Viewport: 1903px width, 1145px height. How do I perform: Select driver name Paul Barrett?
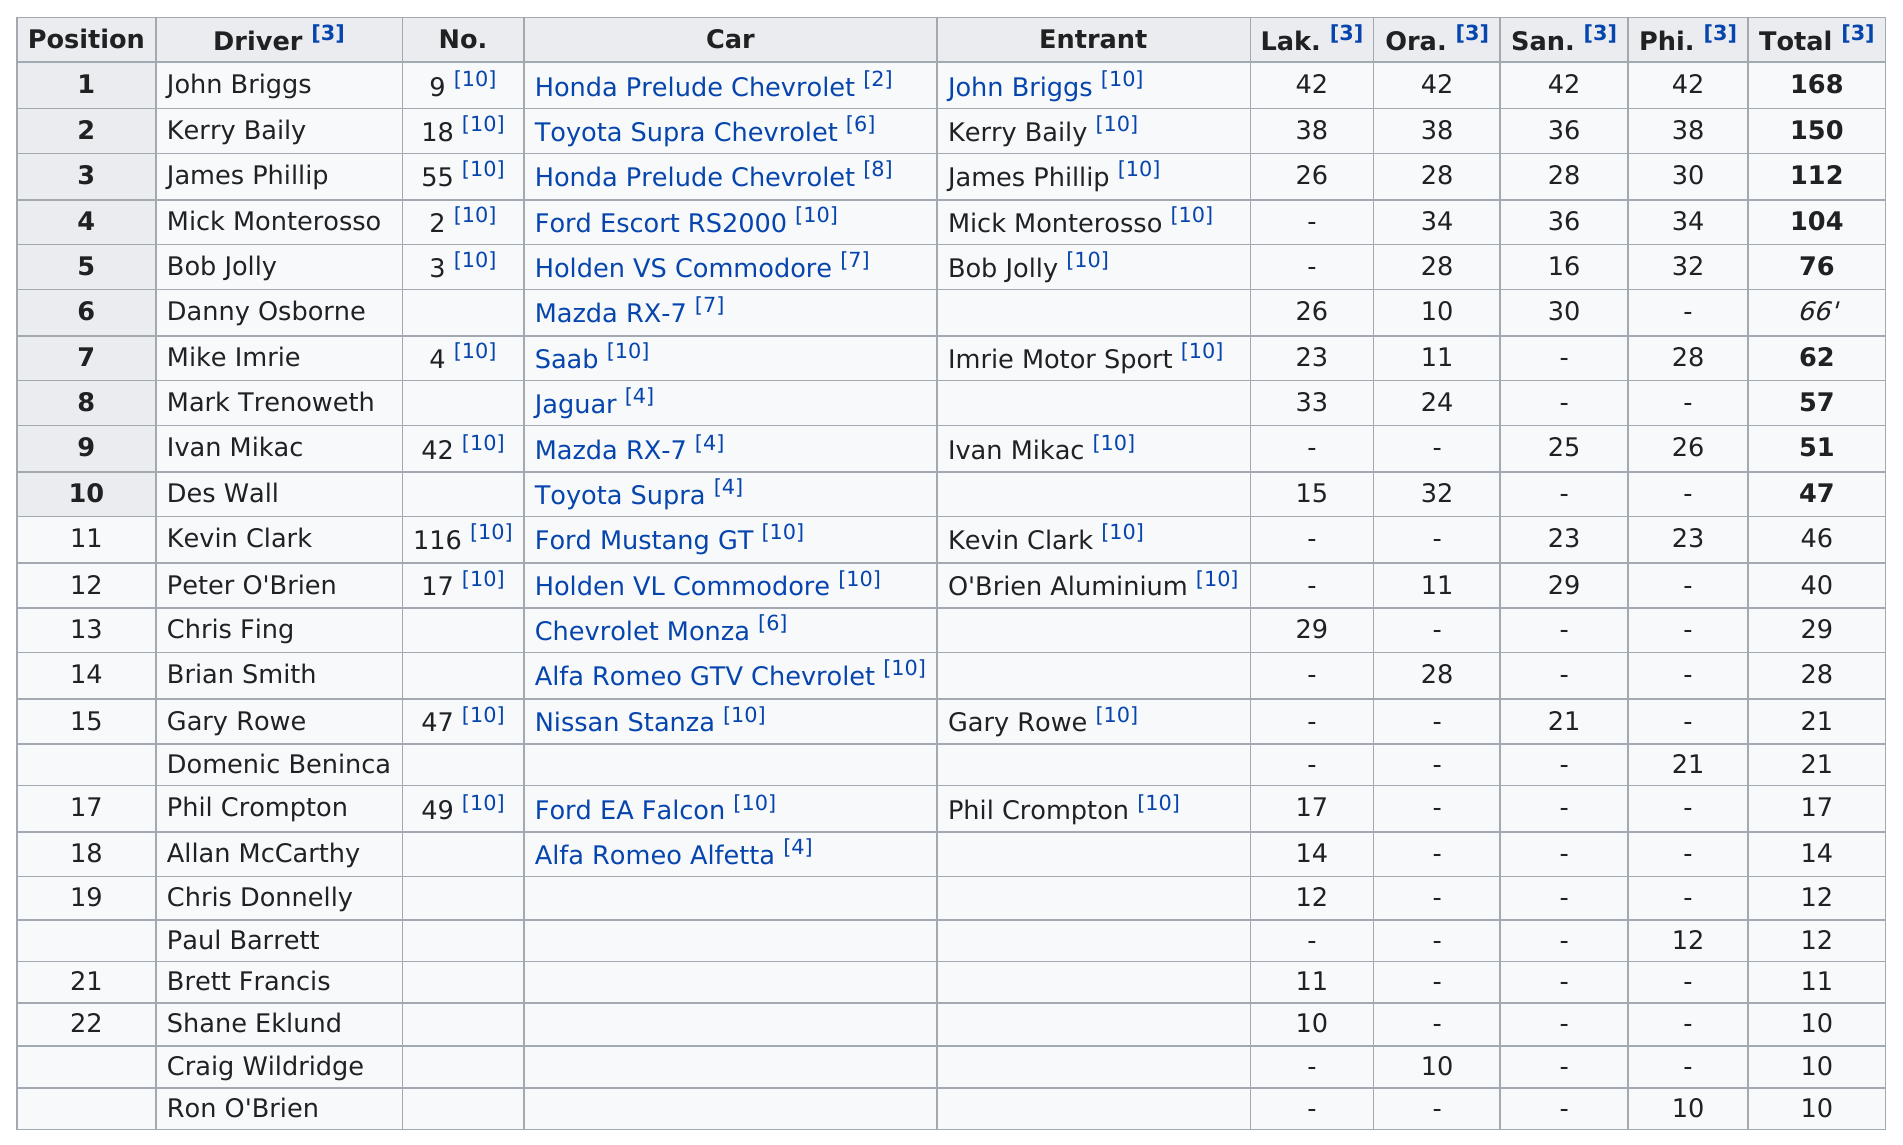(243, 941)
